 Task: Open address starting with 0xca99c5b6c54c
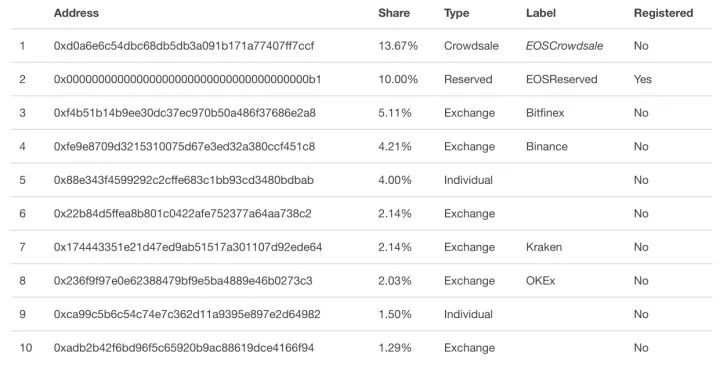pyautogui.click(x=187, y=314)
